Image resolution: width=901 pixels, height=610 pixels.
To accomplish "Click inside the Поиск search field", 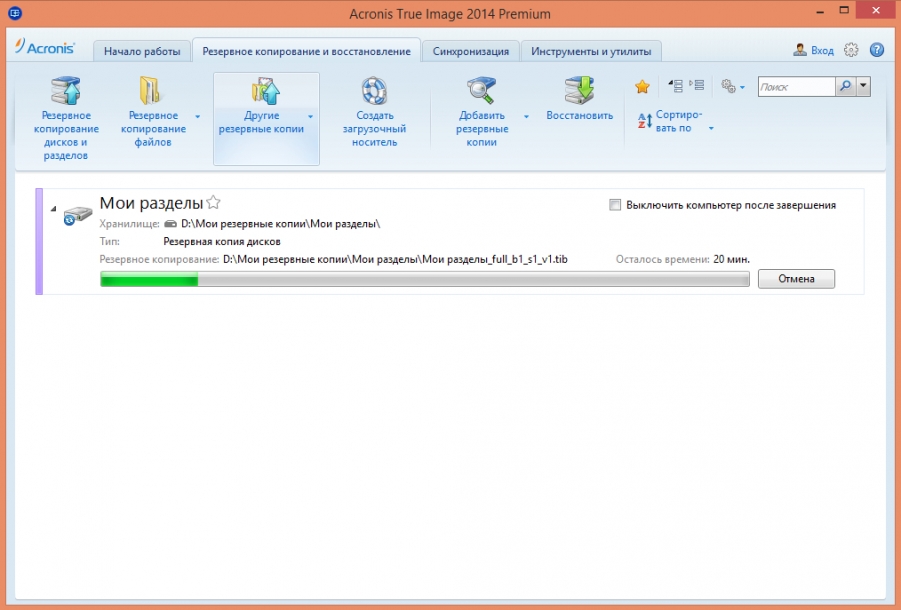I will point(795,87).
